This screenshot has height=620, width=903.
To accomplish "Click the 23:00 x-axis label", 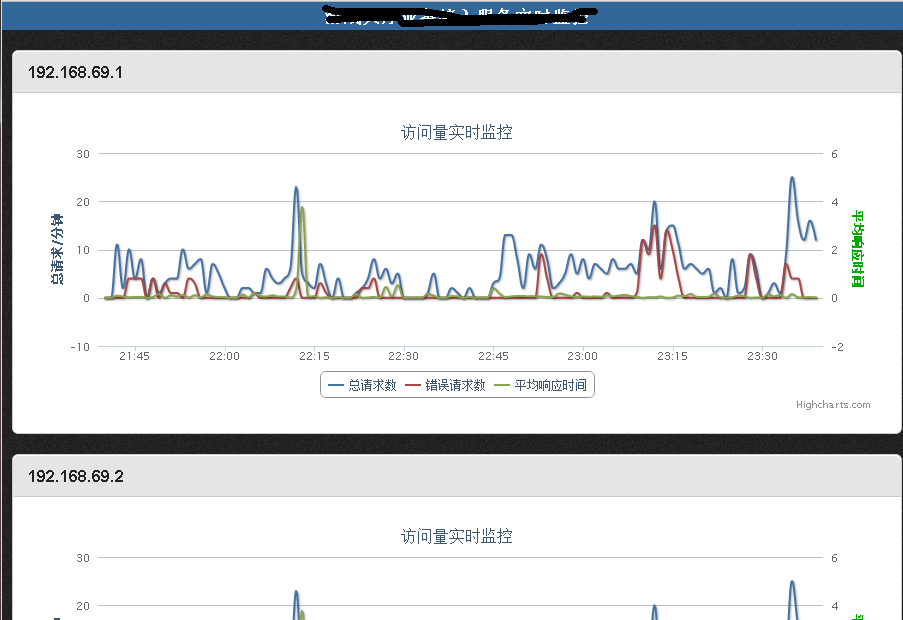I will click(x=582, y=356).
